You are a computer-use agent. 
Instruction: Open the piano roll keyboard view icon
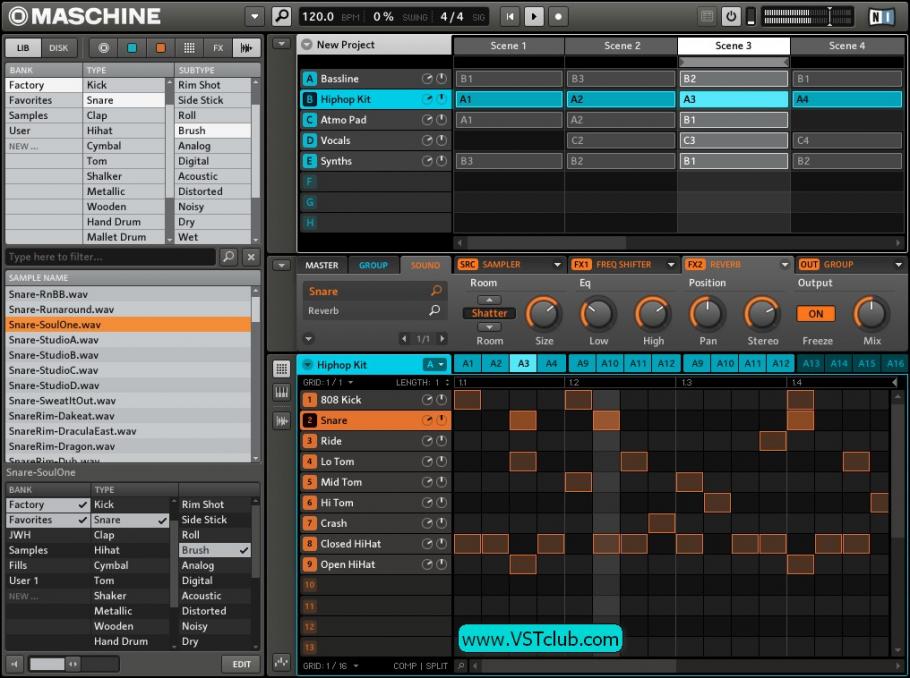[281, 394]
